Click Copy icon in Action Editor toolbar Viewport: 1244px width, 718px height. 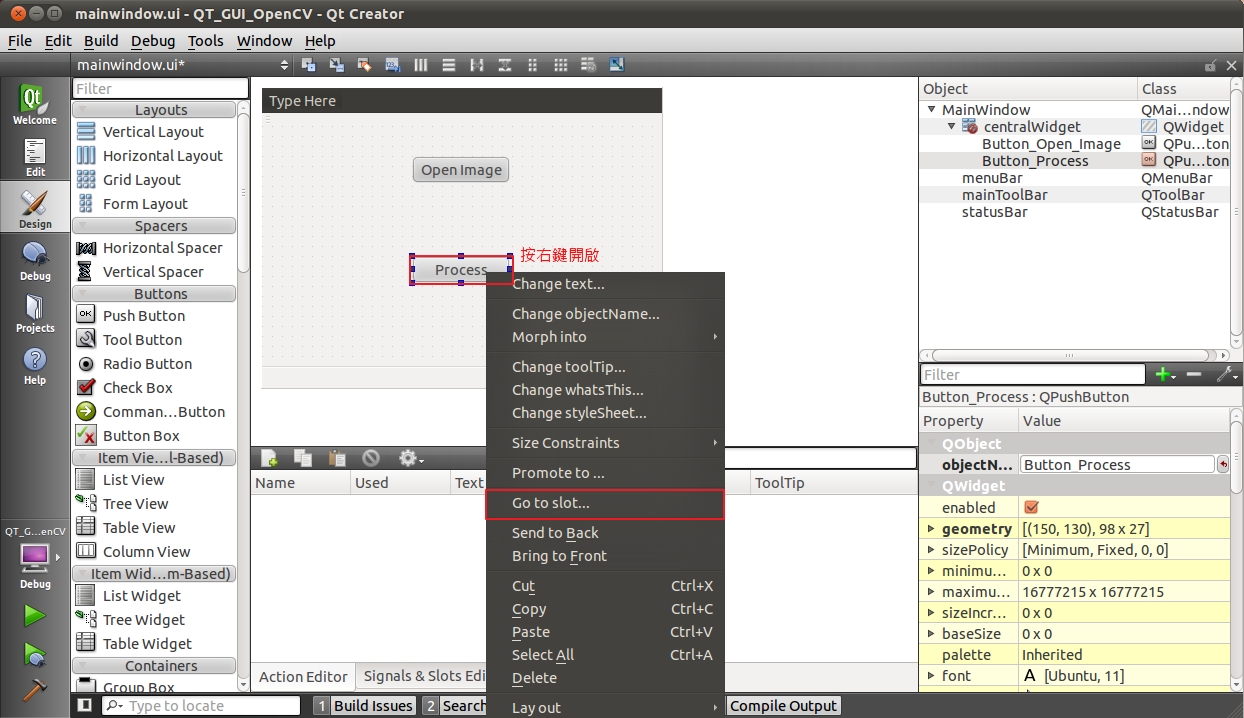coord(303,458)
